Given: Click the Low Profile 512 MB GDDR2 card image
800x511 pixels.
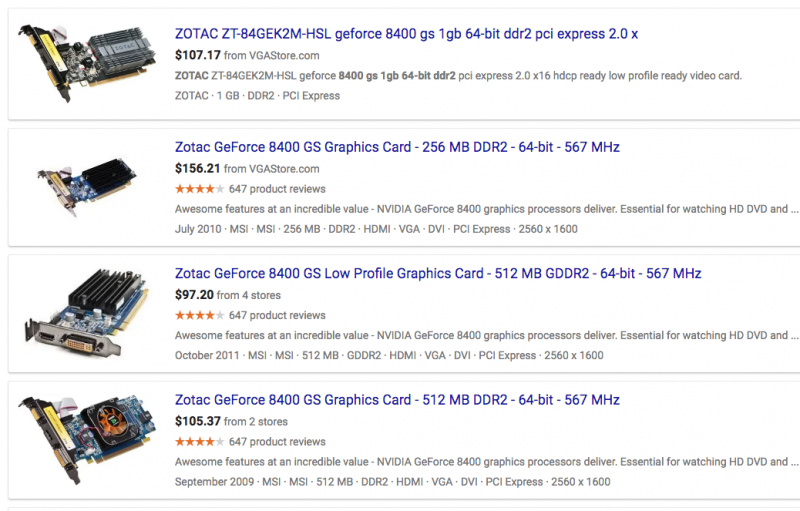Looking at the screenshot, I should point(87,312).
